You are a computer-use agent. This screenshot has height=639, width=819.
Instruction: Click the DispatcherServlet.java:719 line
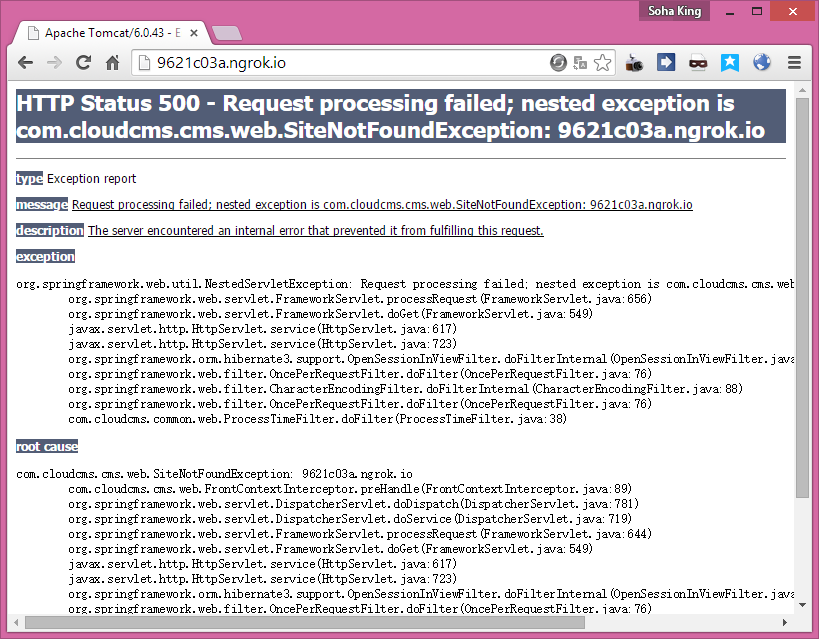tap(350, 519)
